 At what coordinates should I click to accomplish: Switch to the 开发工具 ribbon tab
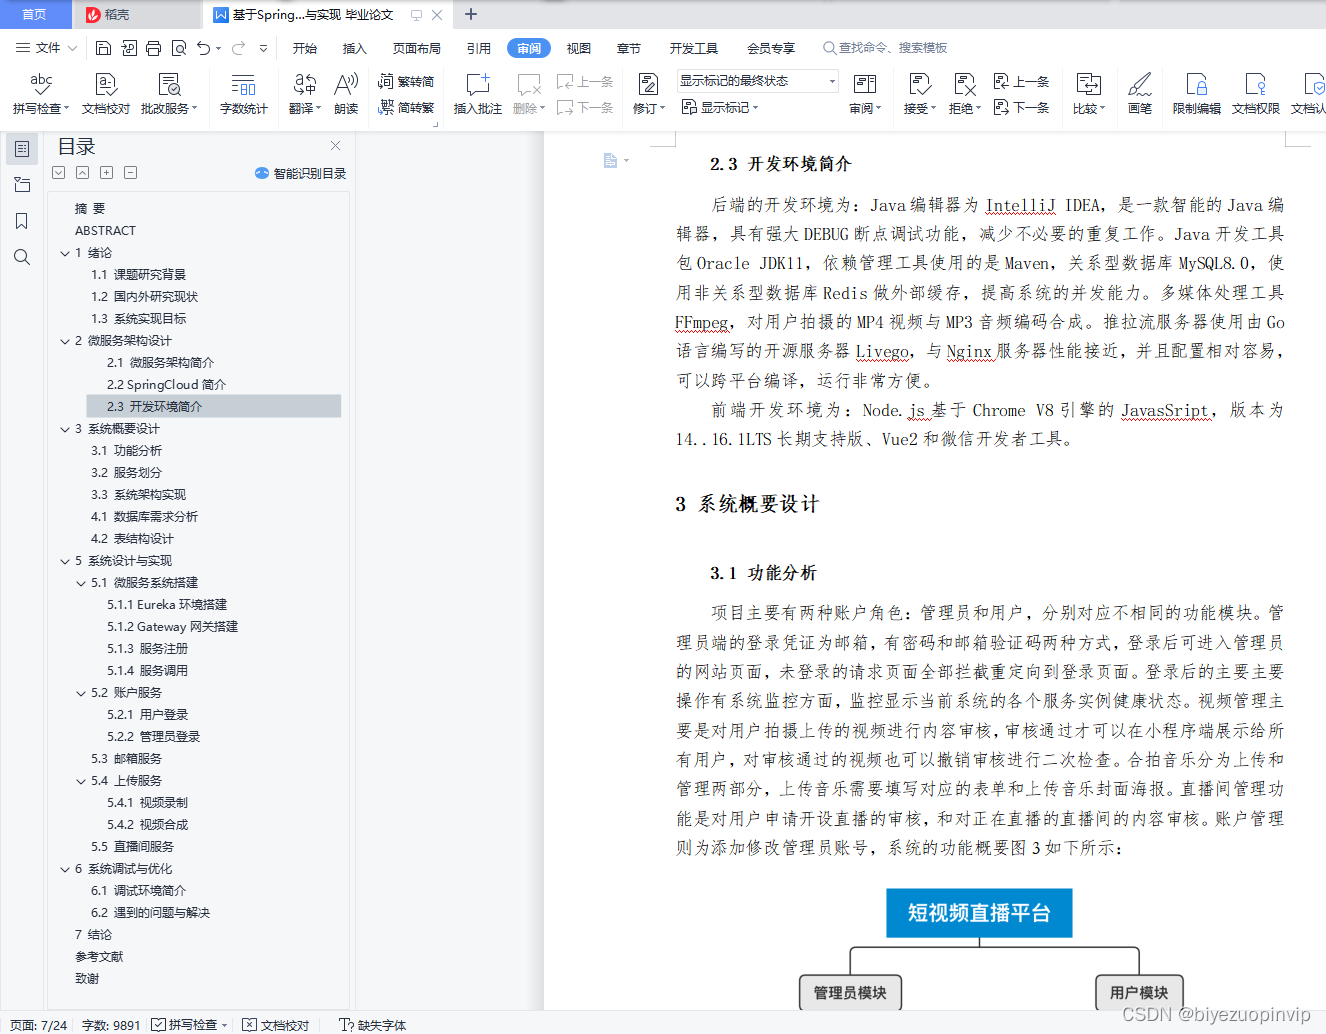pos(694,48)
